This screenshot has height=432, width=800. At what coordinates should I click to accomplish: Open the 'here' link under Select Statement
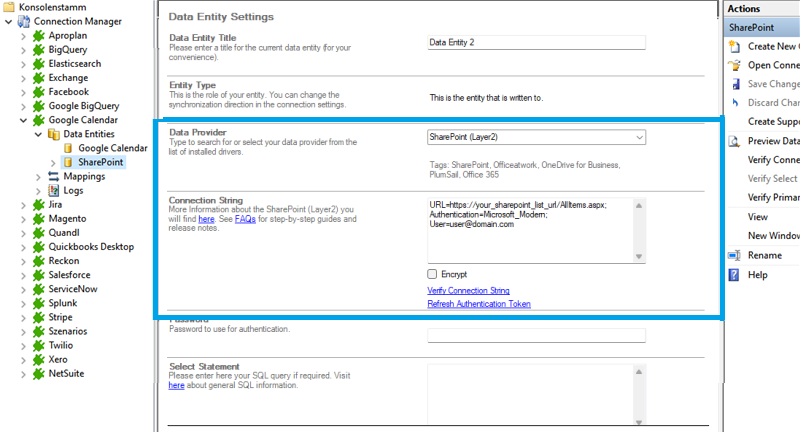[177, 385]
